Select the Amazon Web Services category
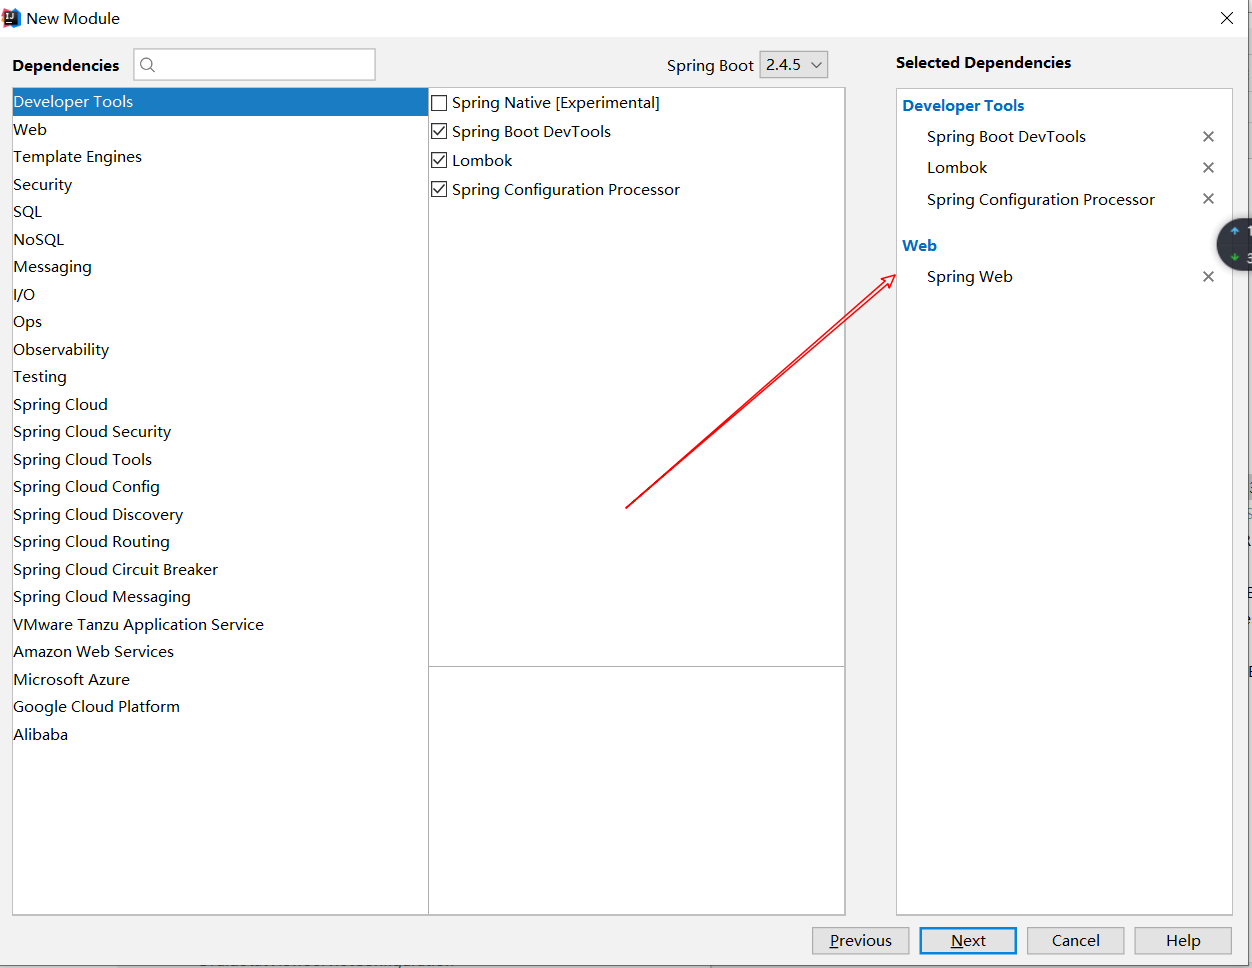The width and height of the screenshot is (1252, 968). pyautogui.click(x=220, y=652)
